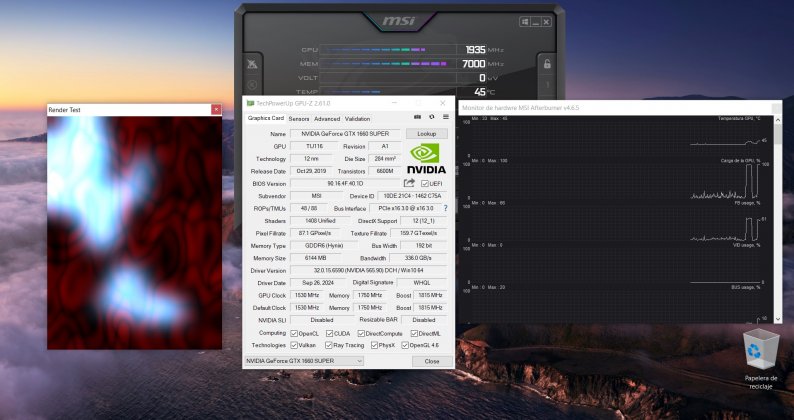
Task: Select the Graphics Card tab
Action: 265,118
